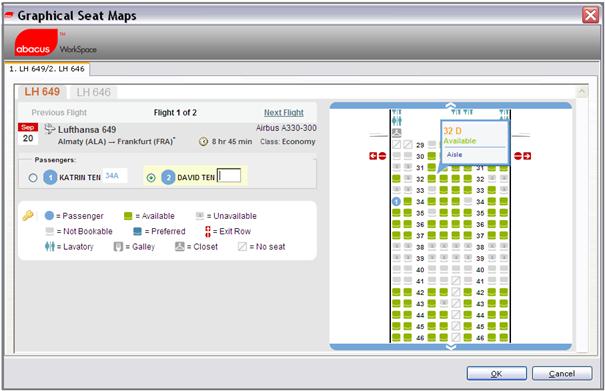The image size is (605, 391).
Task: Click the flight duration clock icon
Action: pos(203,142)
